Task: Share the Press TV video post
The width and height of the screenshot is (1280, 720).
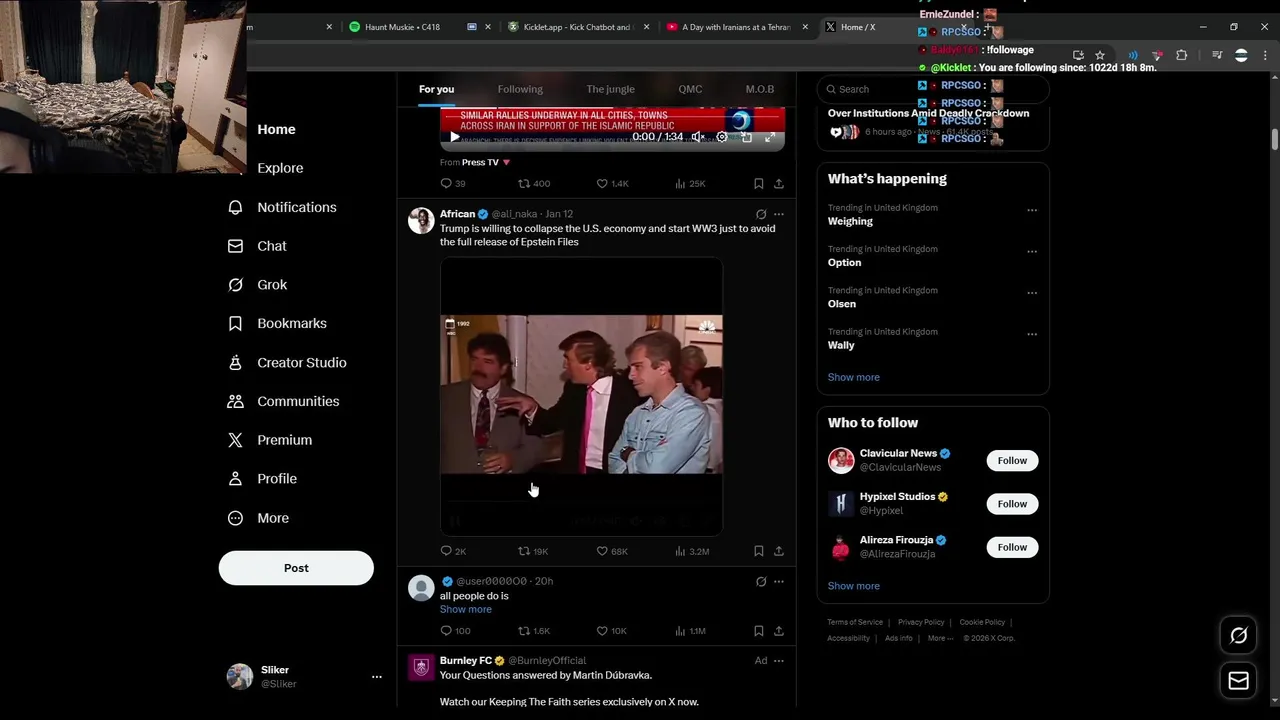Action: coord(779,184)
